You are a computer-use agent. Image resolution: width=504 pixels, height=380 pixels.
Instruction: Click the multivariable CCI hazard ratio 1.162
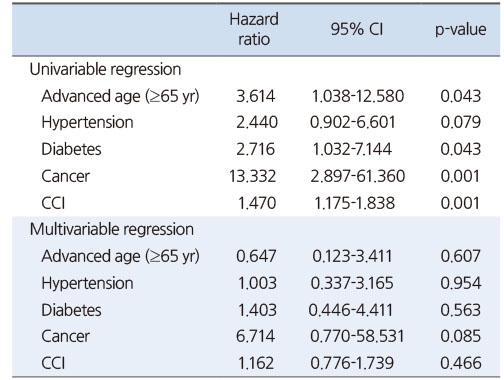256,363
